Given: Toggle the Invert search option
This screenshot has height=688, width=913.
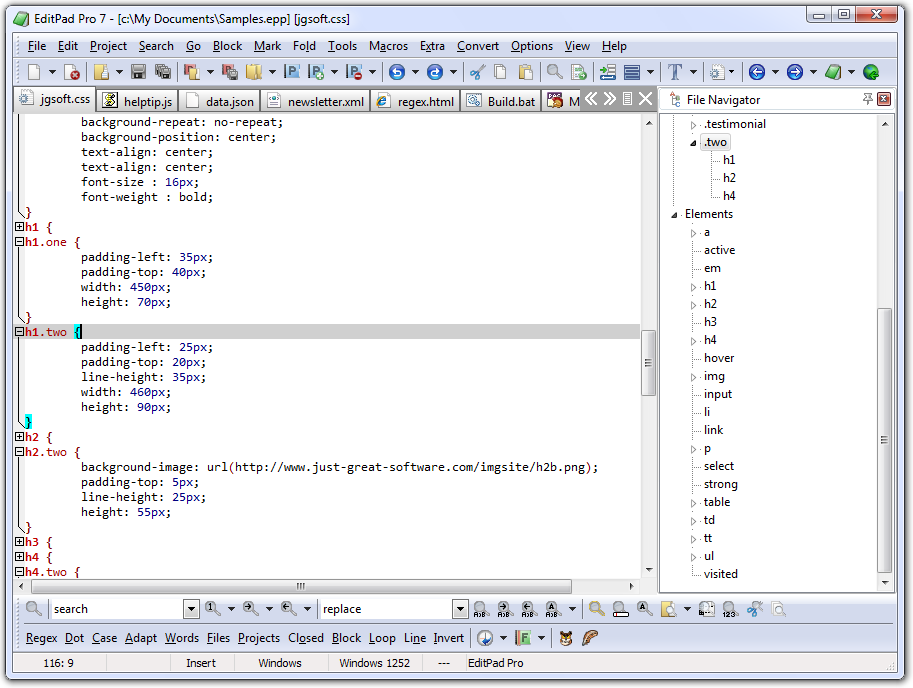Looking at the screenshot, I should click(x=448, y=639).
